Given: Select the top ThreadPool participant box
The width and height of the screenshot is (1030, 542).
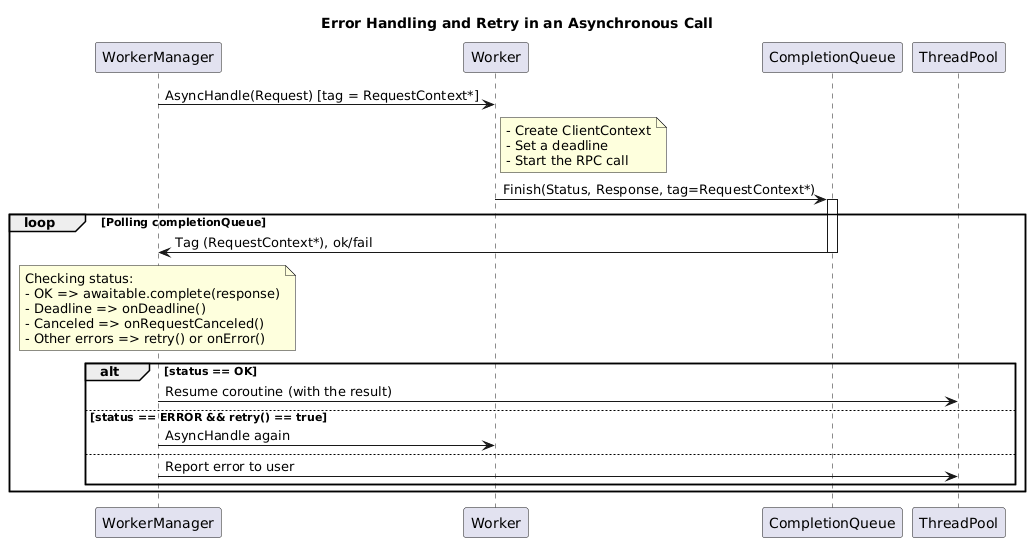Looking at the screenshot, I should tap(958, 58).
